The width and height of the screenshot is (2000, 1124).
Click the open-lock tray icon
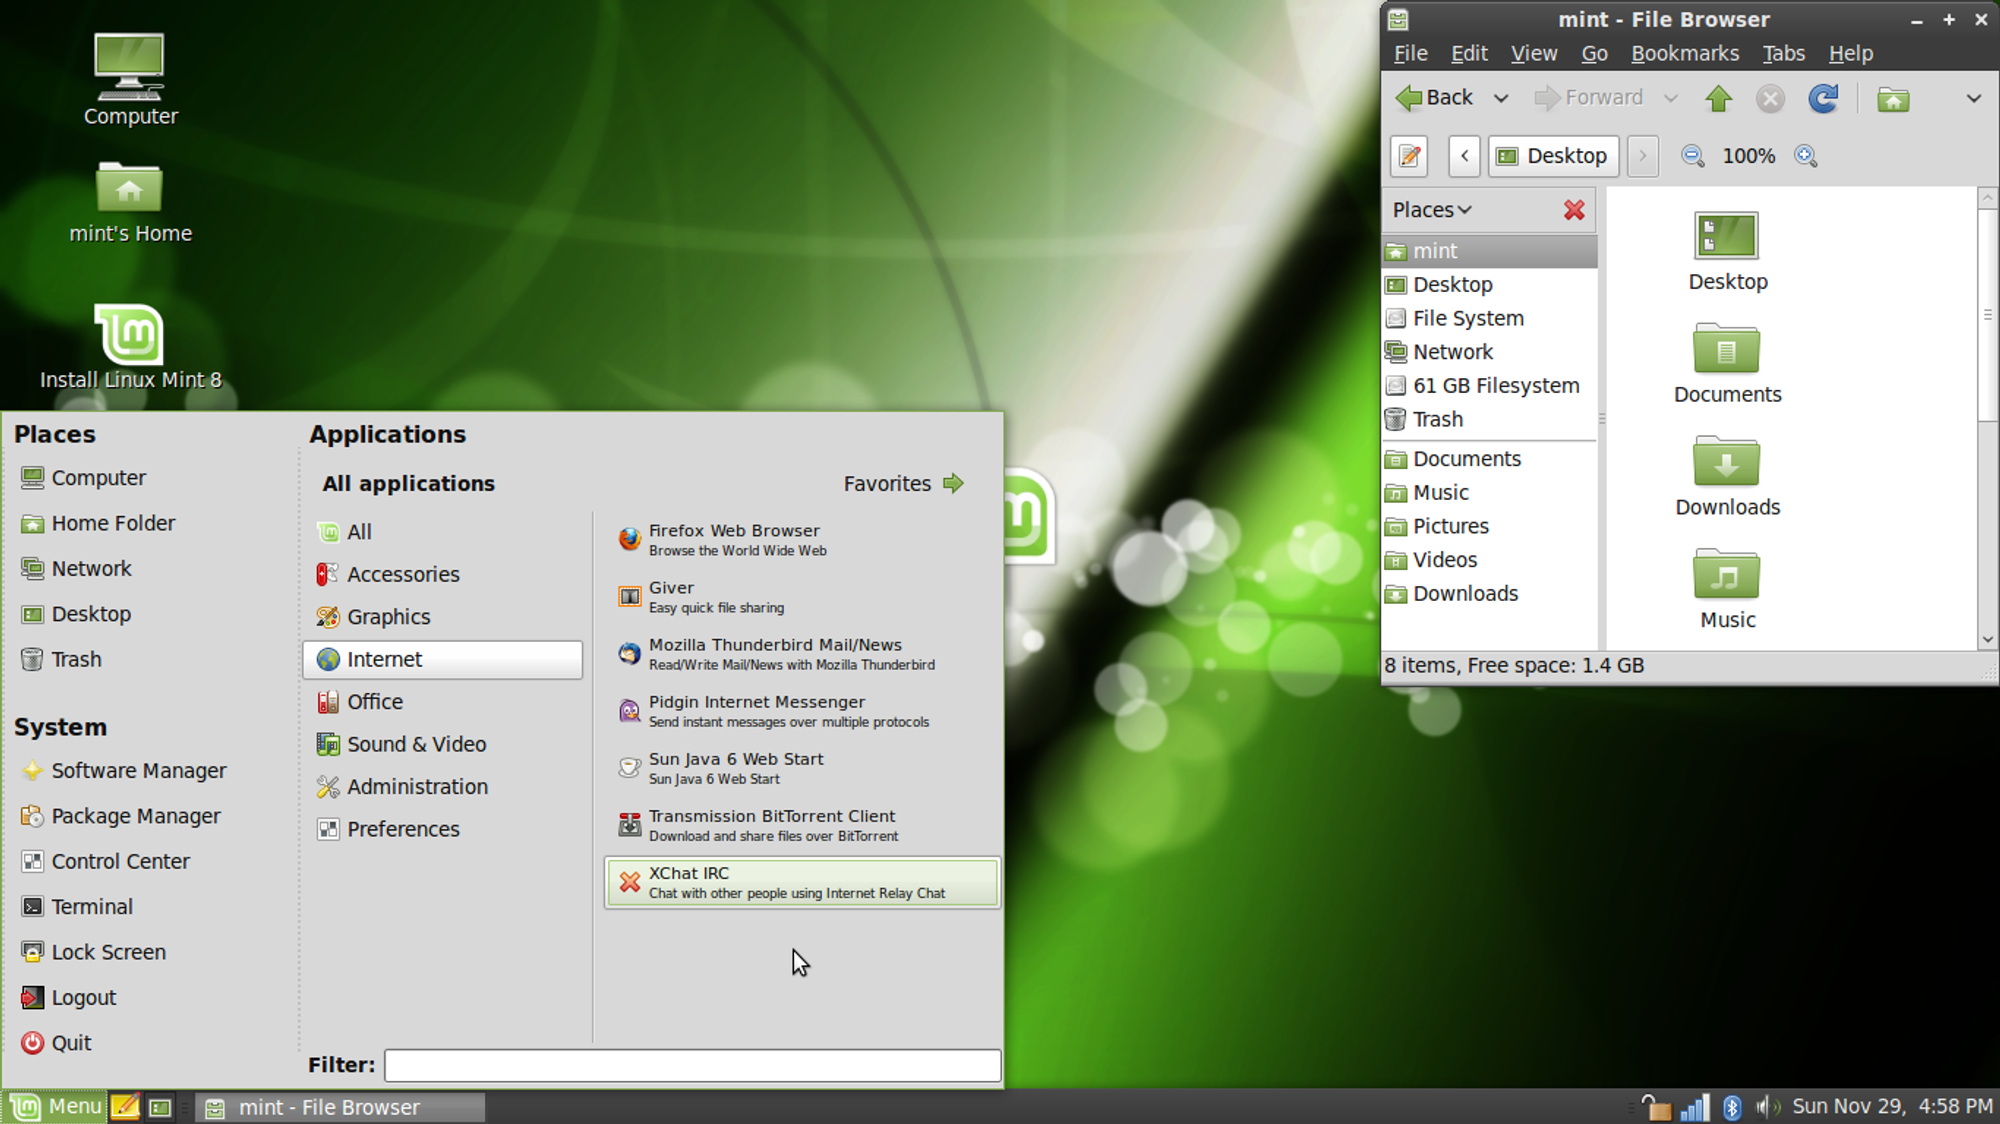click(x=1655, y=1107)
